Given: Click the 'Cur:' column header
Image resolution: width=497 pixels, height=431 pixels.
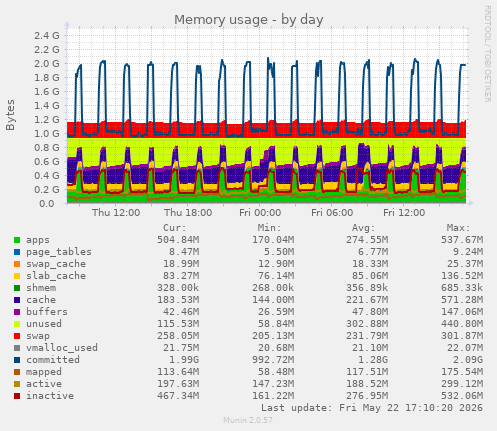Looking at the screenshot, I should coord(175,228).
